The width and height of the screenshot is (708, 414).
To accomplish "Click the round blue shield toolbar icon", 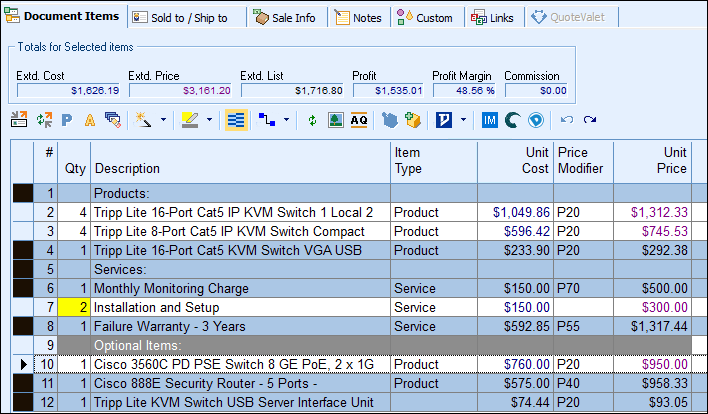I will pos(536,120).
